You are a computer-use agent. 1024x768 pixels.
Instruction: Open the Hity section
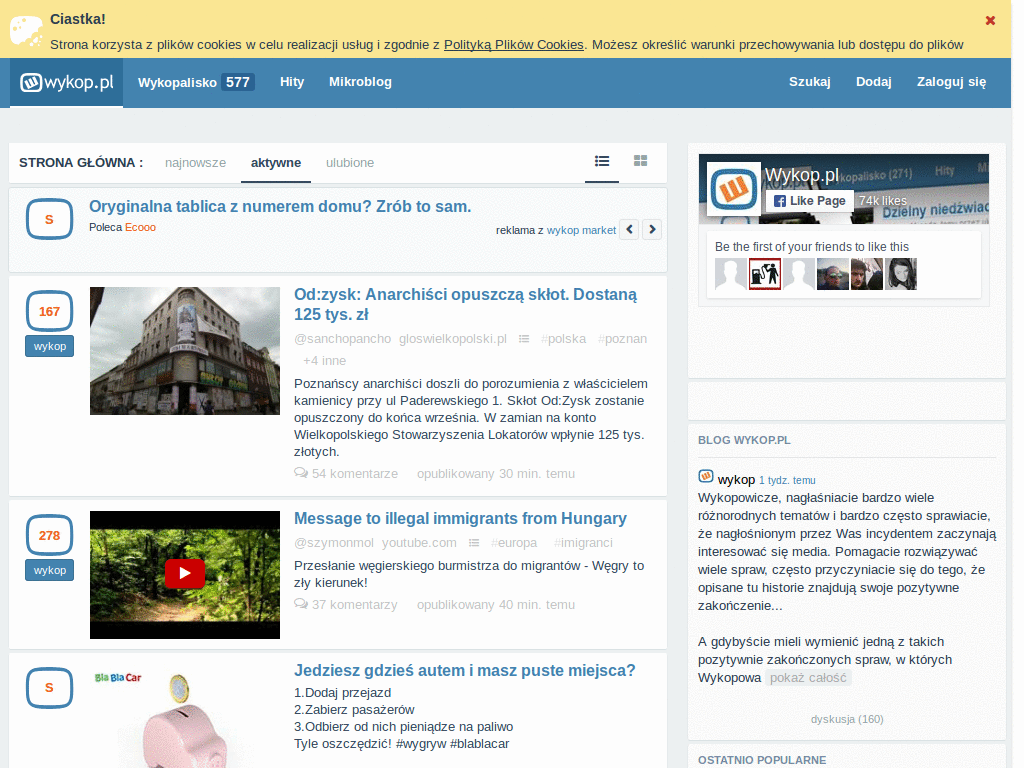292,82
